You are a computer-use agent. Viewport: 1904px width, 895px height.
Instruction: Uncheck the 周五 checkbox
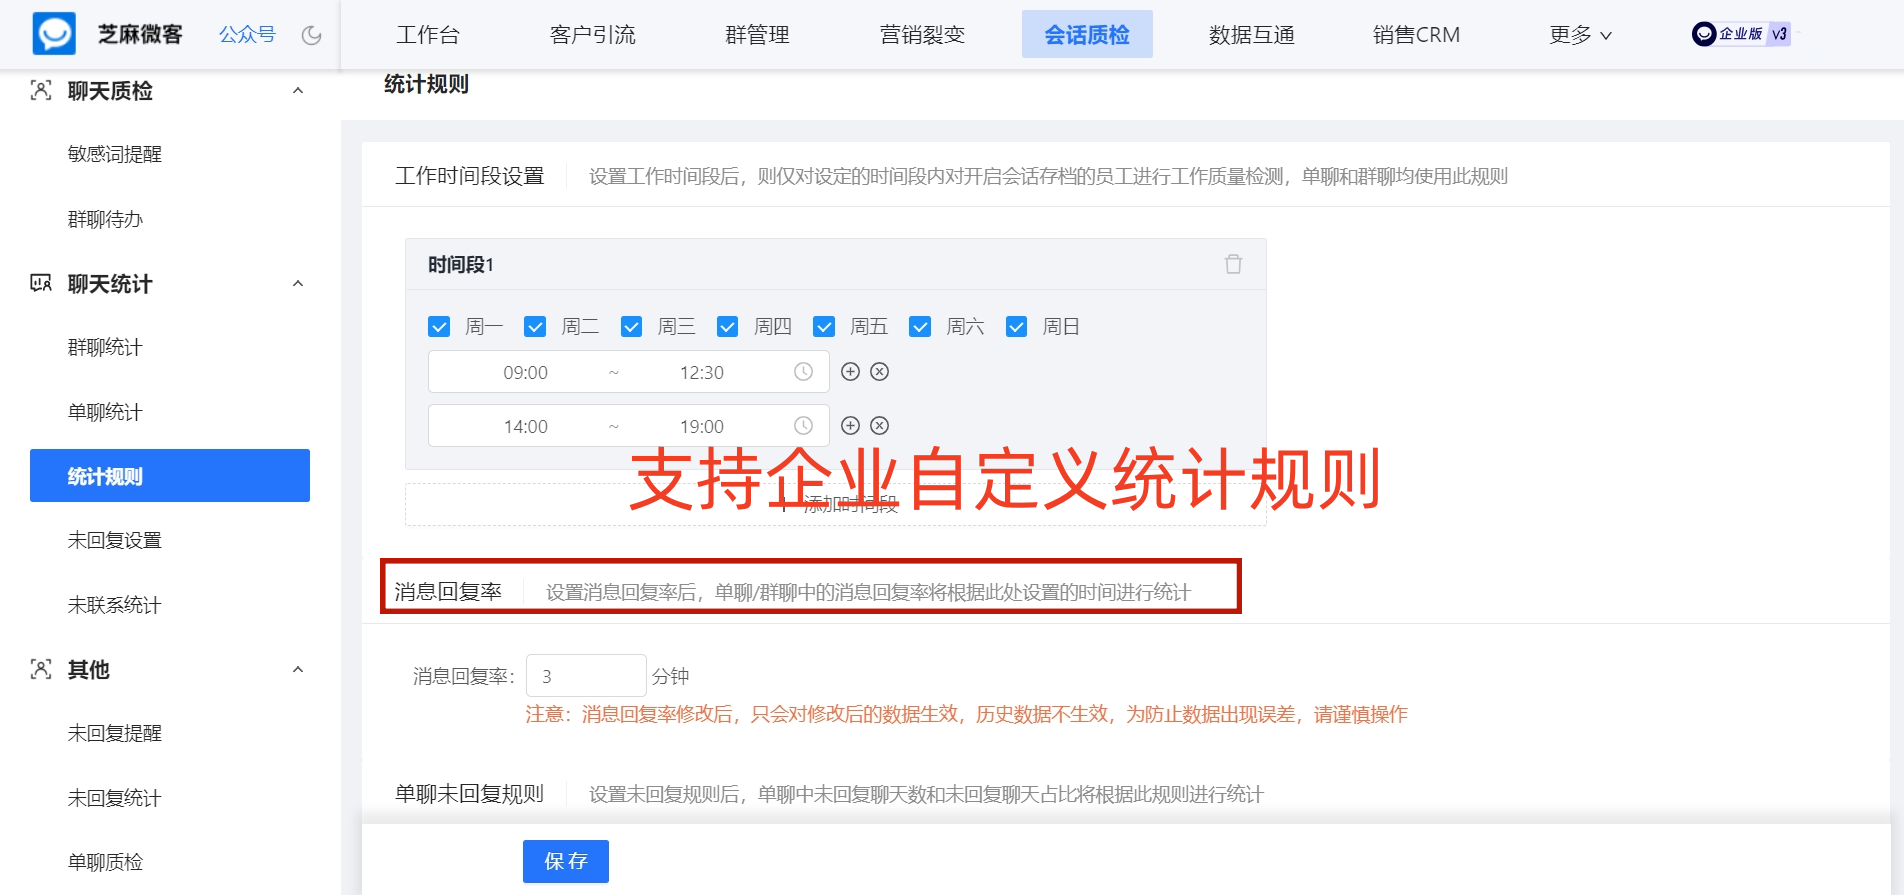824,327
